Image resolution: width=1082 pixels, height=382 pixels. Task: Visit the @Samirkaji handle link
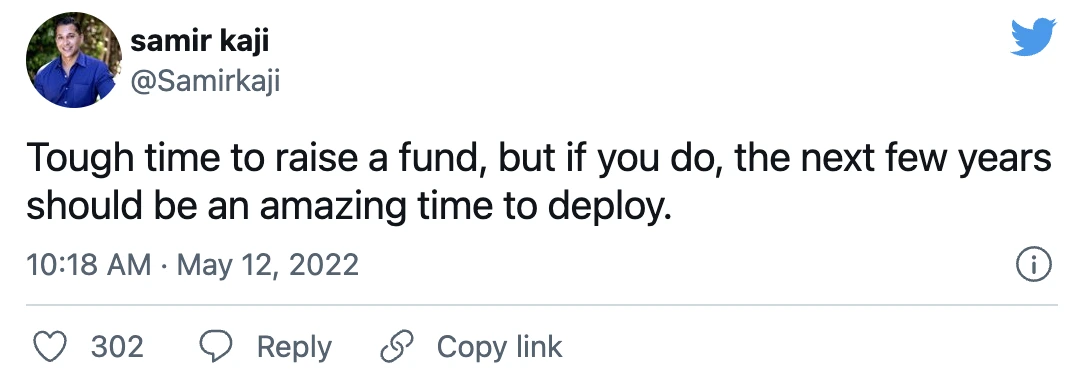coord(205,83)
